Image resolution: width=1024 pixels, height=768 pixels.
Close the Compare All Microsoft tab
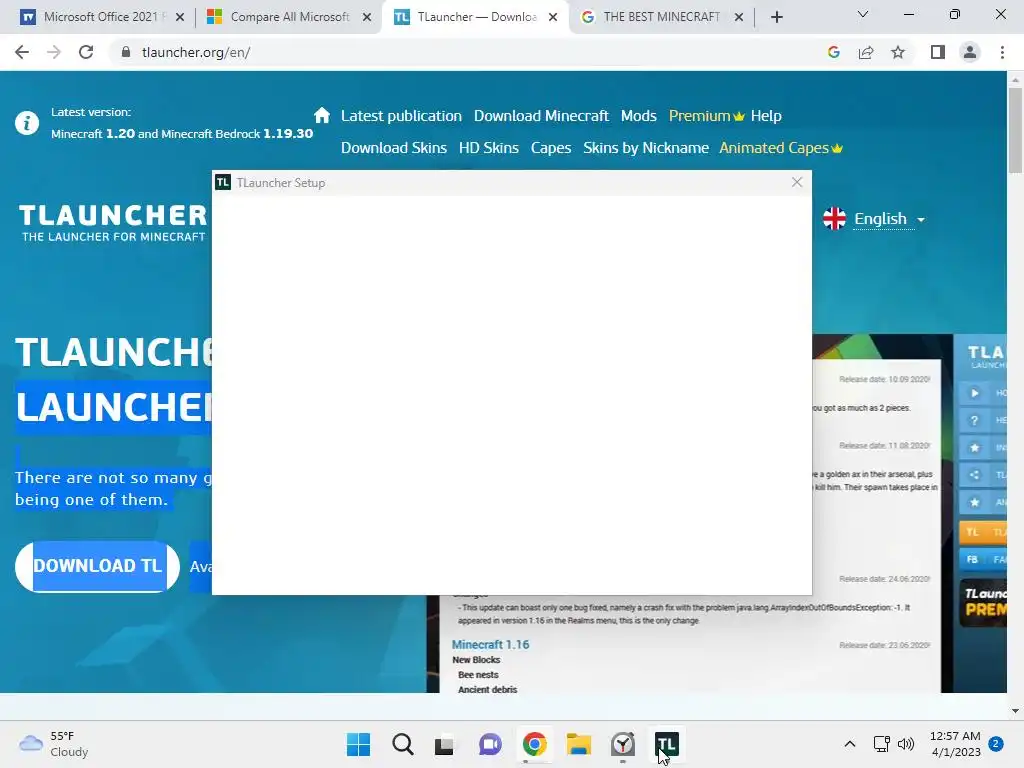click(x=367, y=17)
